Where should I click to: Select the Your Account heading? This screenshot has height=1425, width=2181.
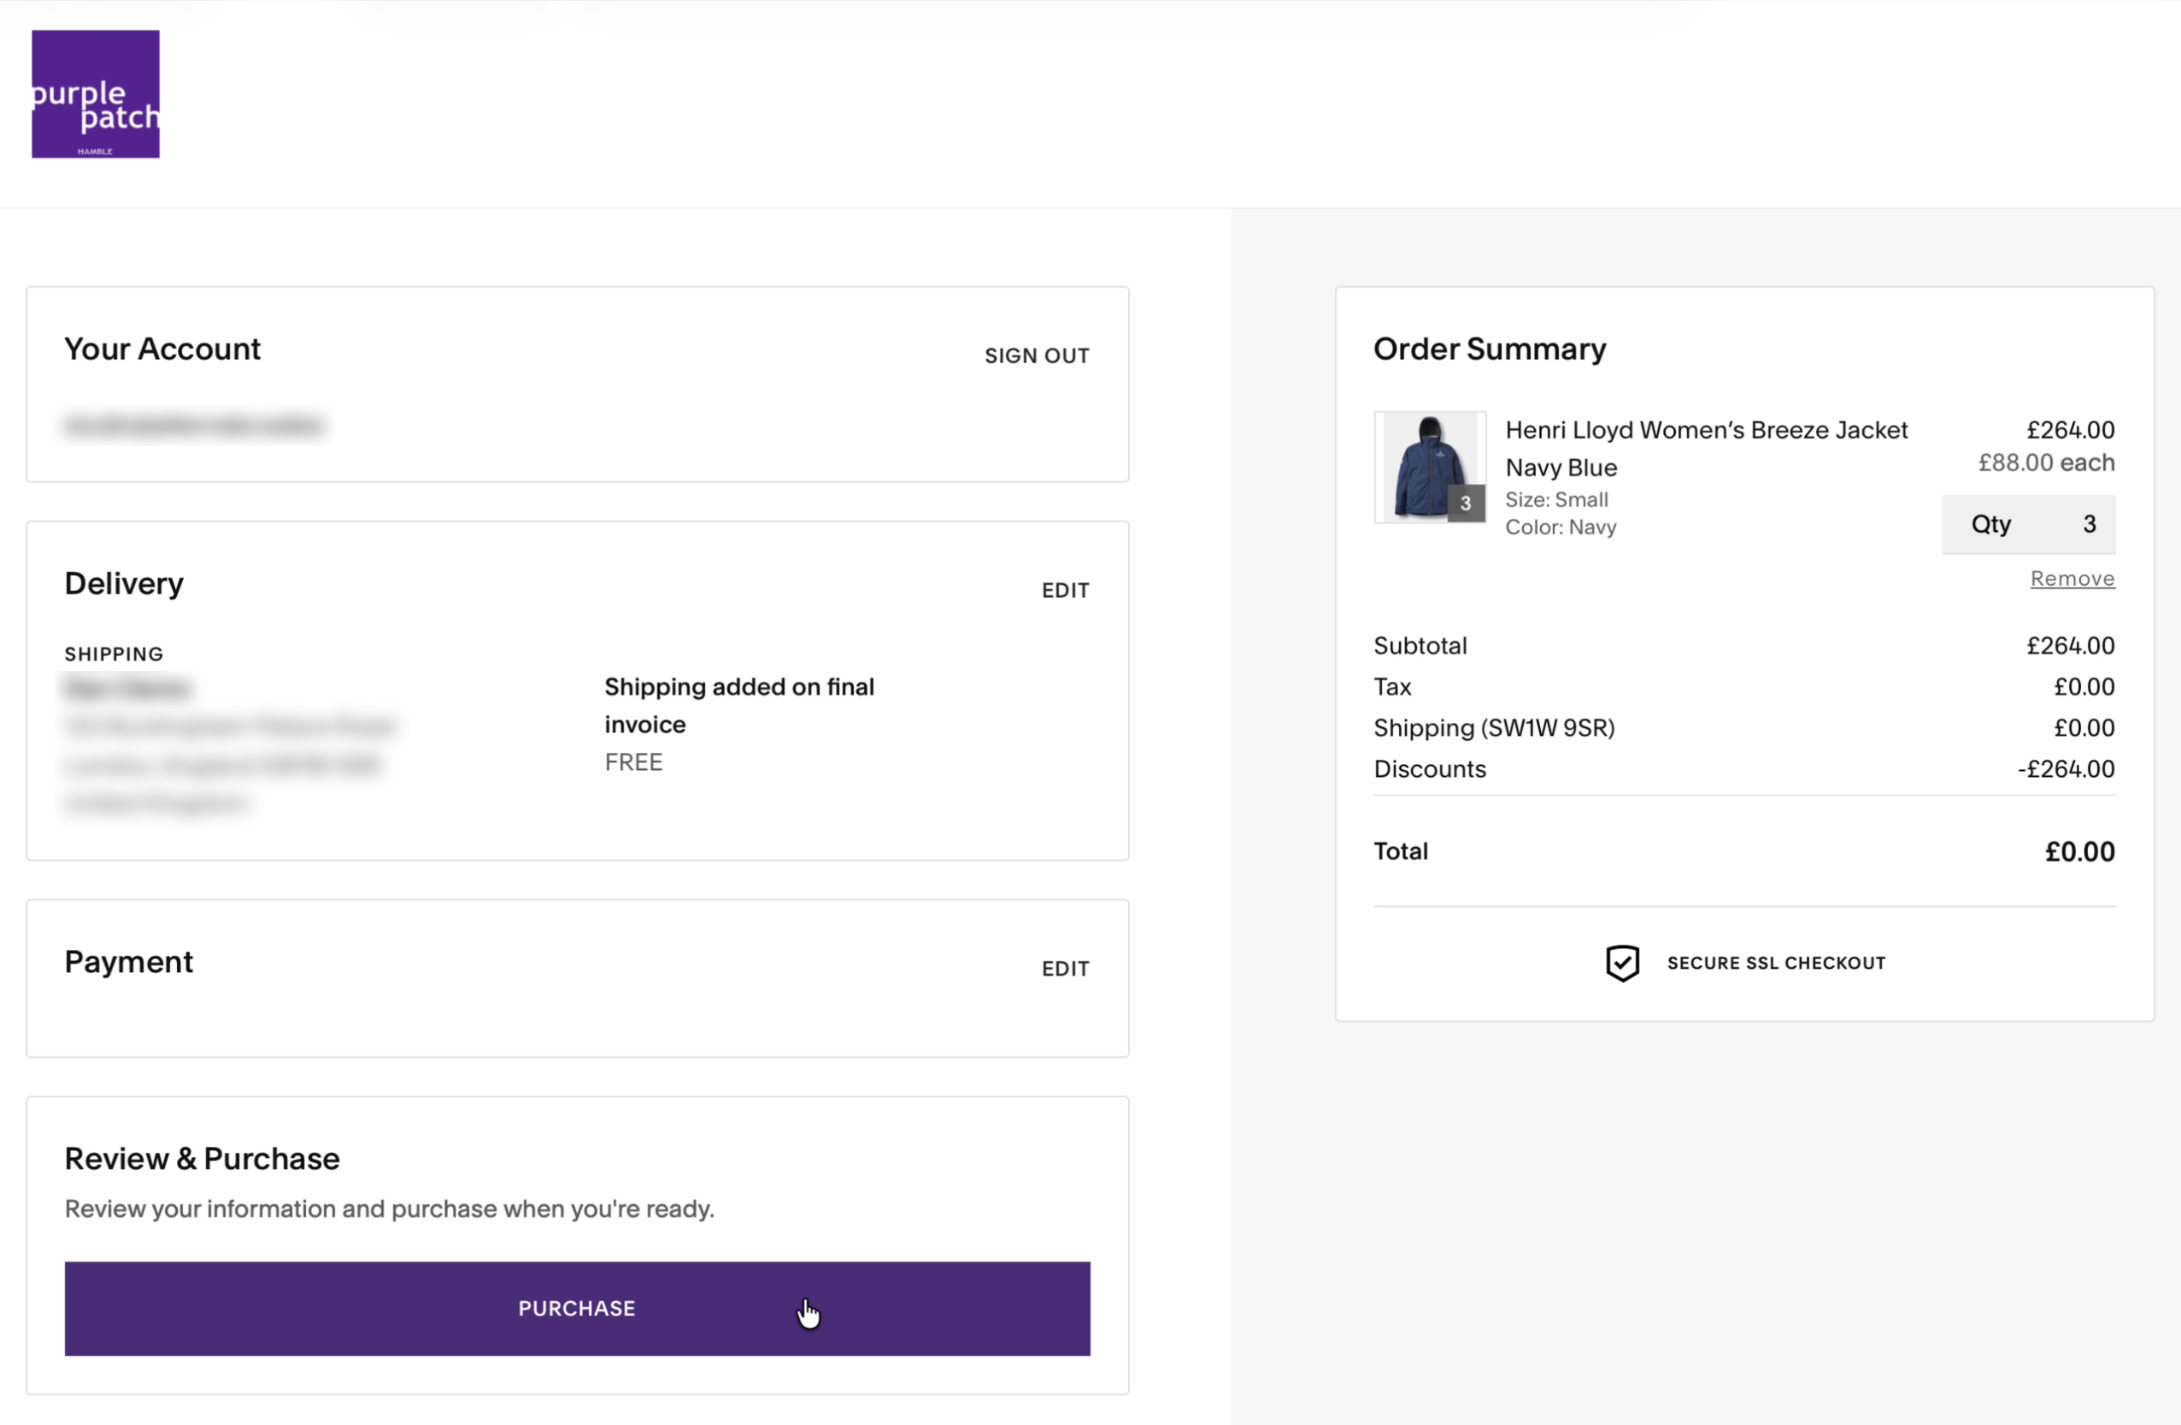point(162,349)
